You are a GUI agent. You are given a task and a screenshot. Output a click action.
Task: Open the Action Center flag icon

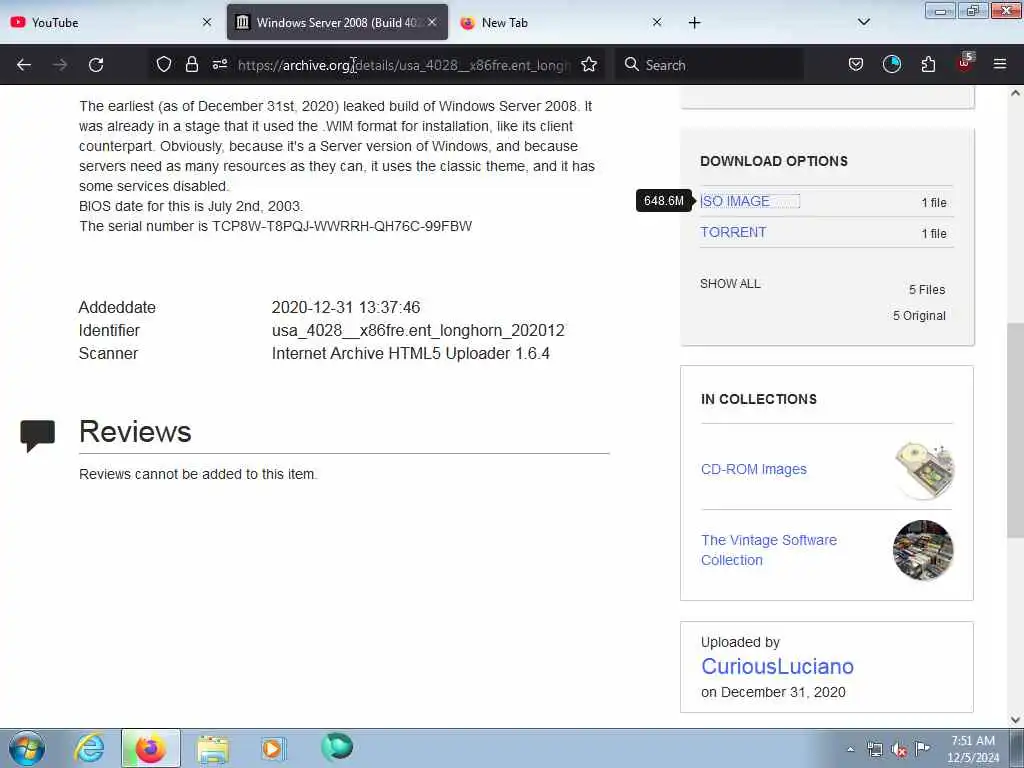[922, 748]
